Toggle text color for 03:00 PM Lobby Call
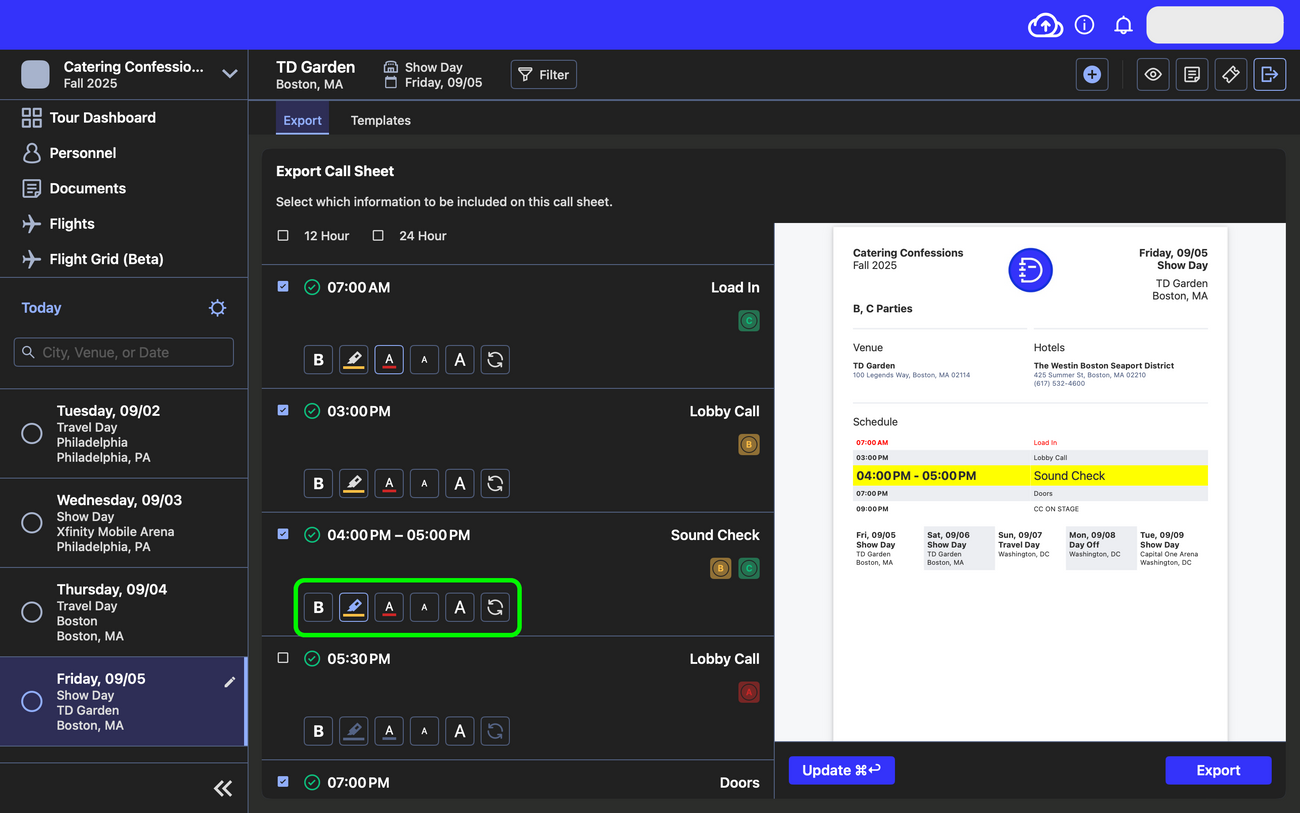The width and height of the screenshot is (1300, 813). 389,484
